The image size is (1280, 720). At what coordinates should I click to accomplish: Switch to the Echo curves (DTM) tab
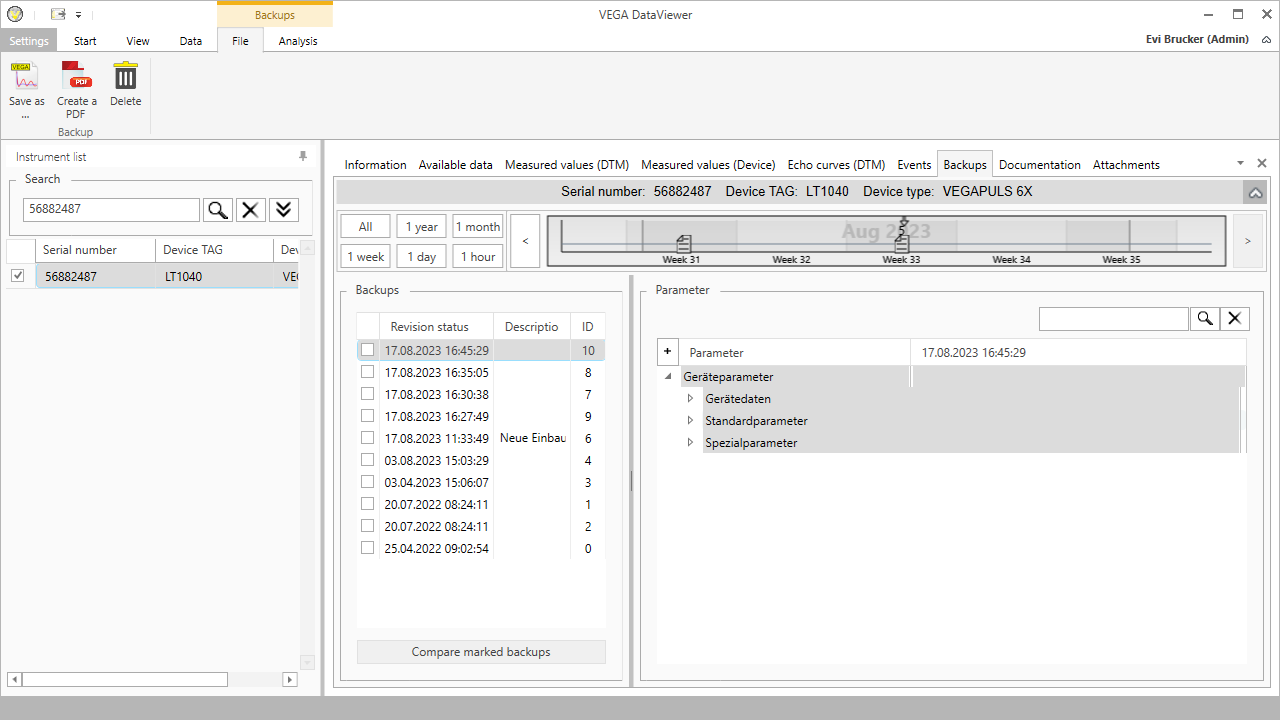pyautogui.click(x=836, y=164)
